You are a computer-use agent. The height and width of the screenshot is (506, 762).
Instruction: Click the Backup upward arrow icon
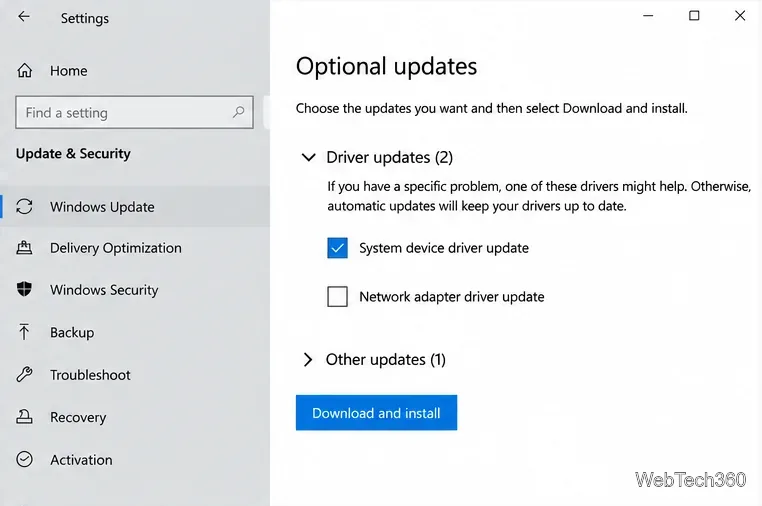coord(24,332)
